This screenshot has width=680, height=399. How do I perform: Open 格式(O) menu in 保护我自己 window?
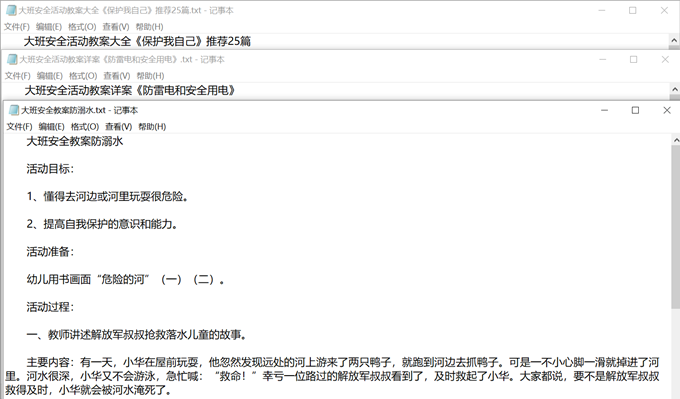pos(82,27)
